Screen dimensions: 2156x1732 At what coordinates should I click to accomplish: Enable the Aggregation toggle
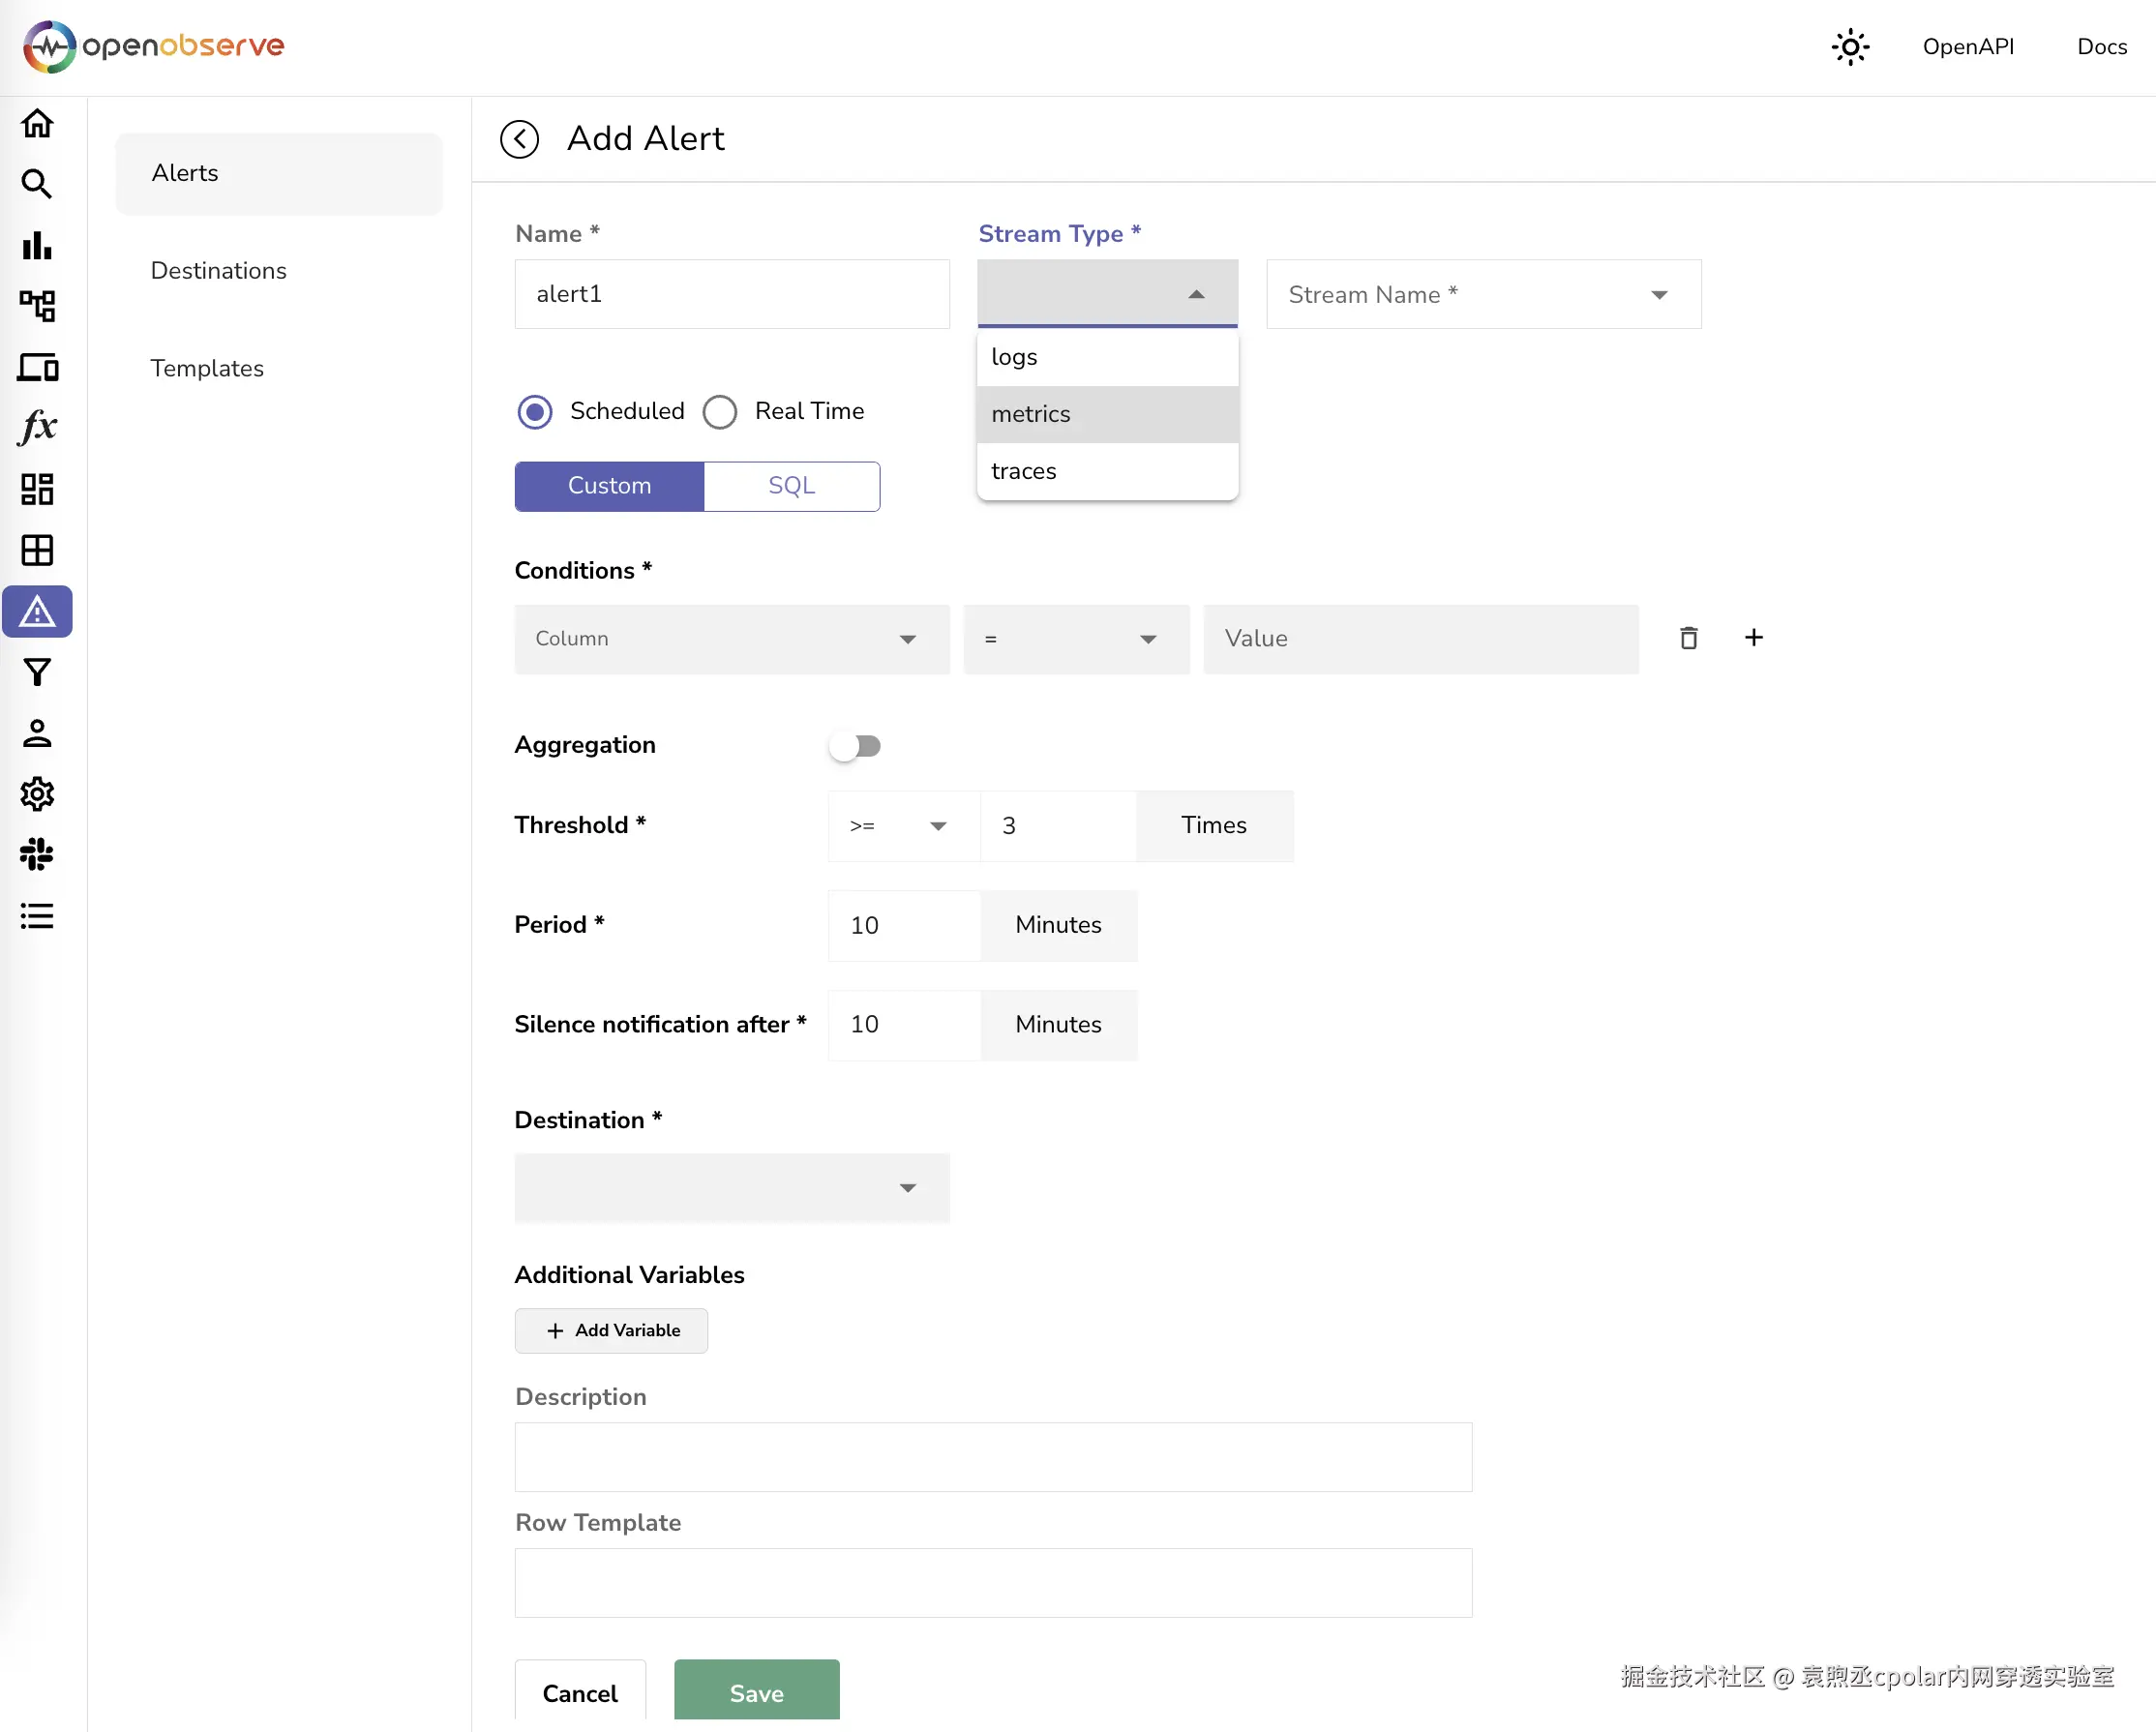pyautogui.click(x=855, y=746)
